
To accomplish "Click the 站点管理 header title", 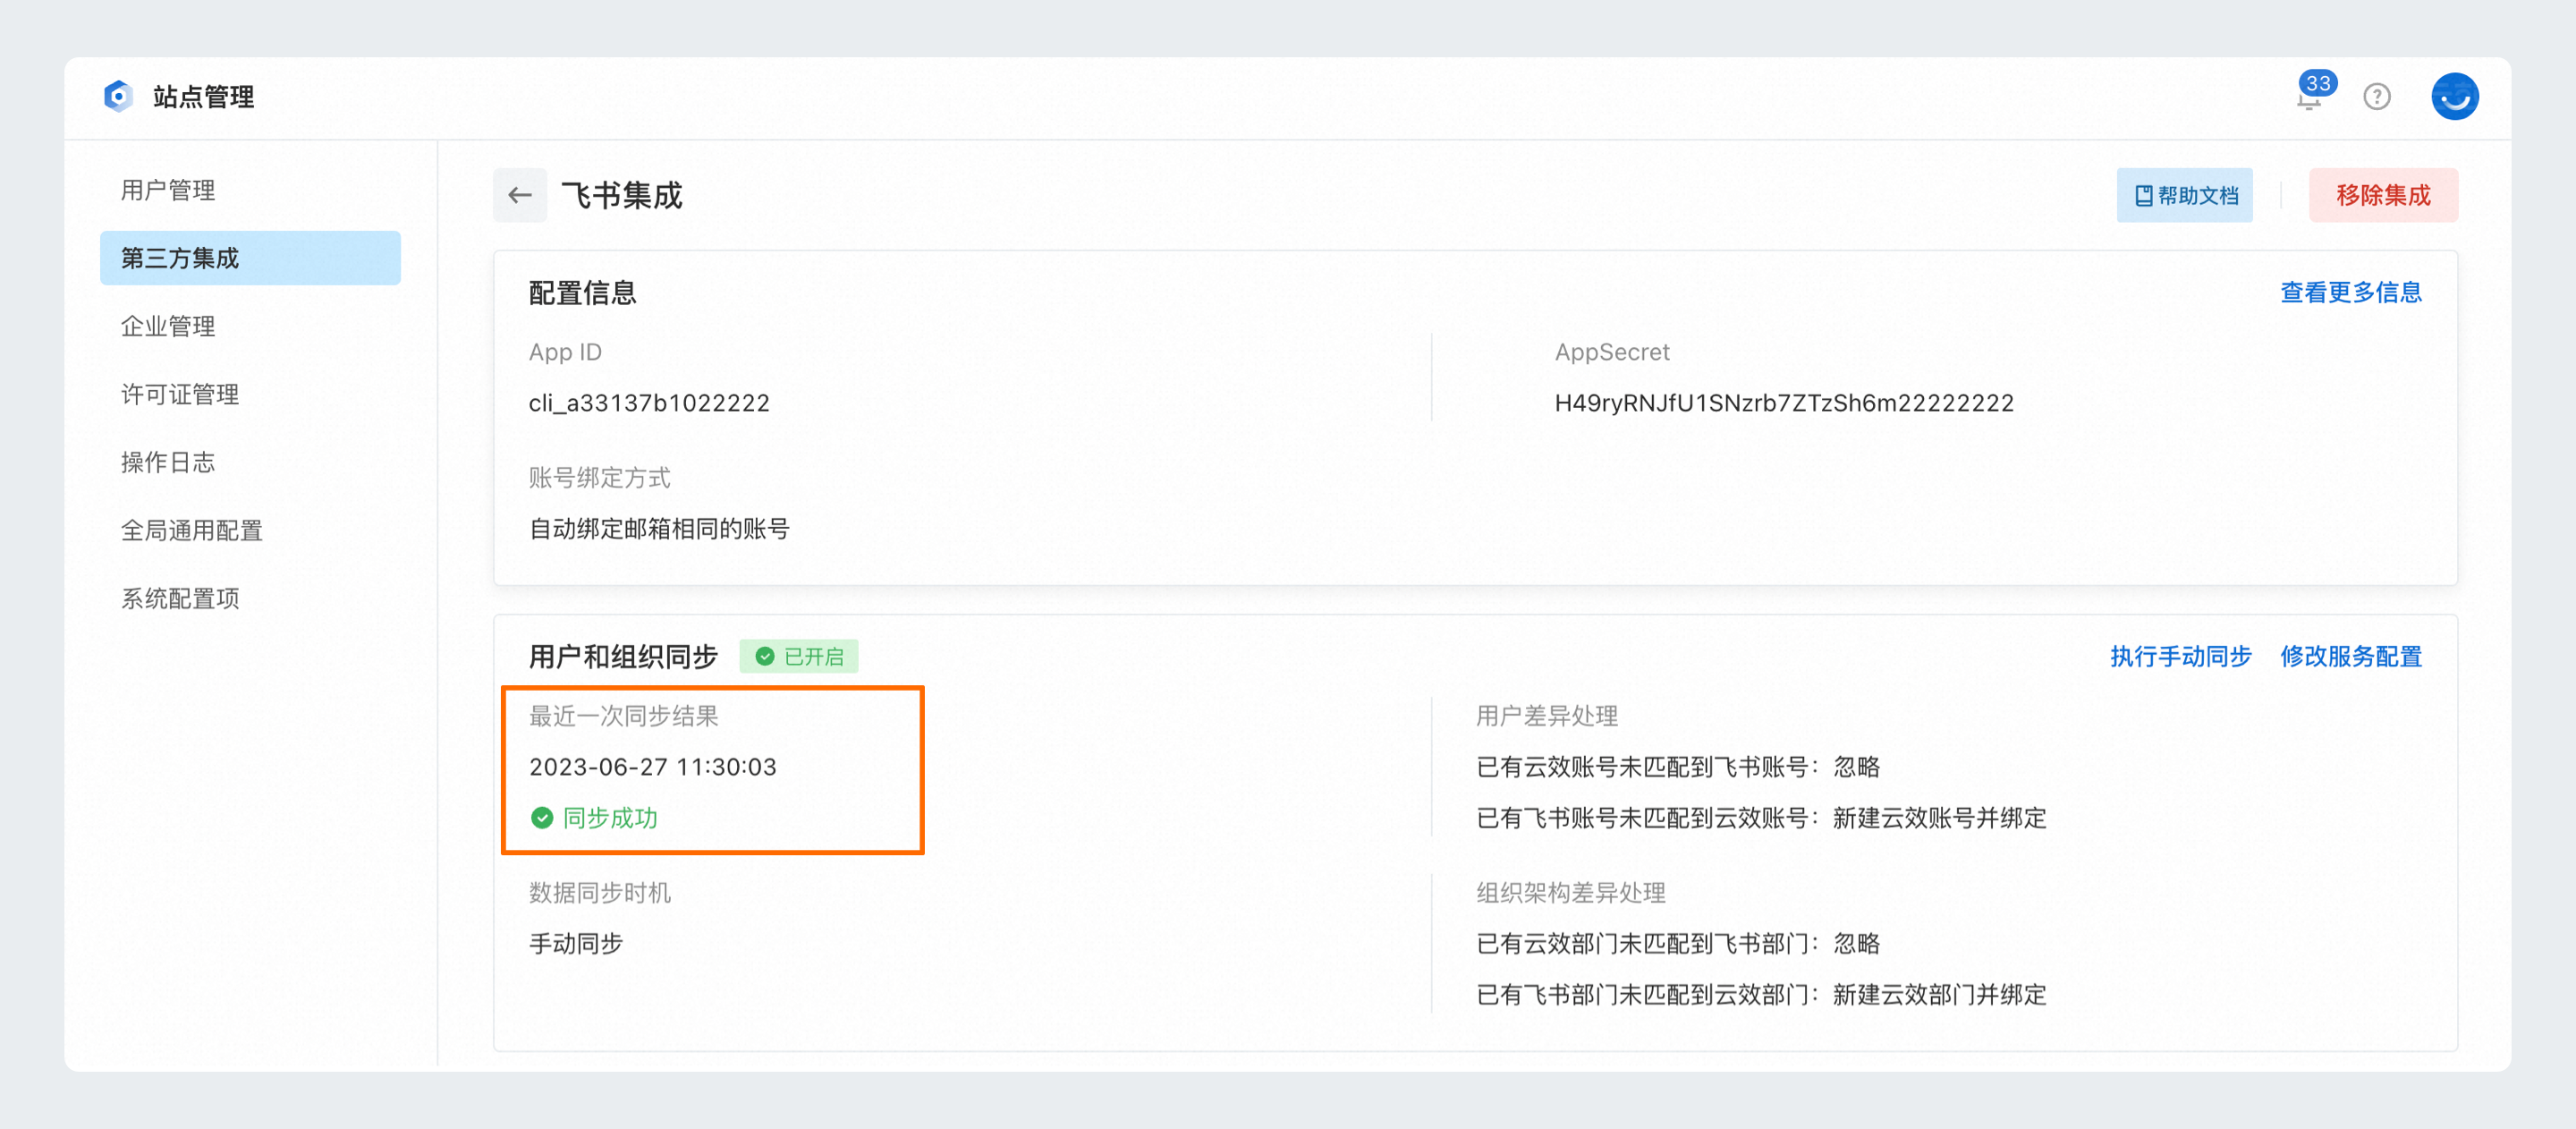I will [203, 97].
